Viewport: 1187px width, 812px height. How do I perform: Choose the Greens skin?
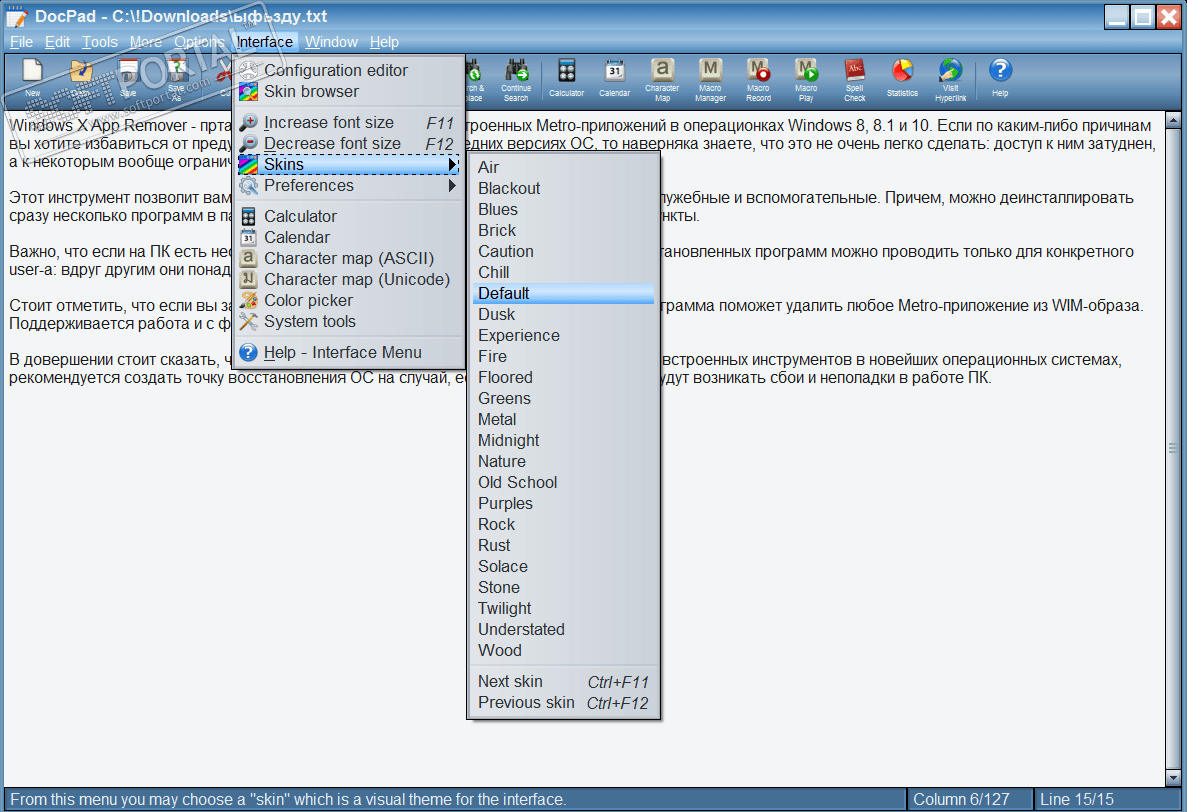pyautogui.click(x=563, y=398)
